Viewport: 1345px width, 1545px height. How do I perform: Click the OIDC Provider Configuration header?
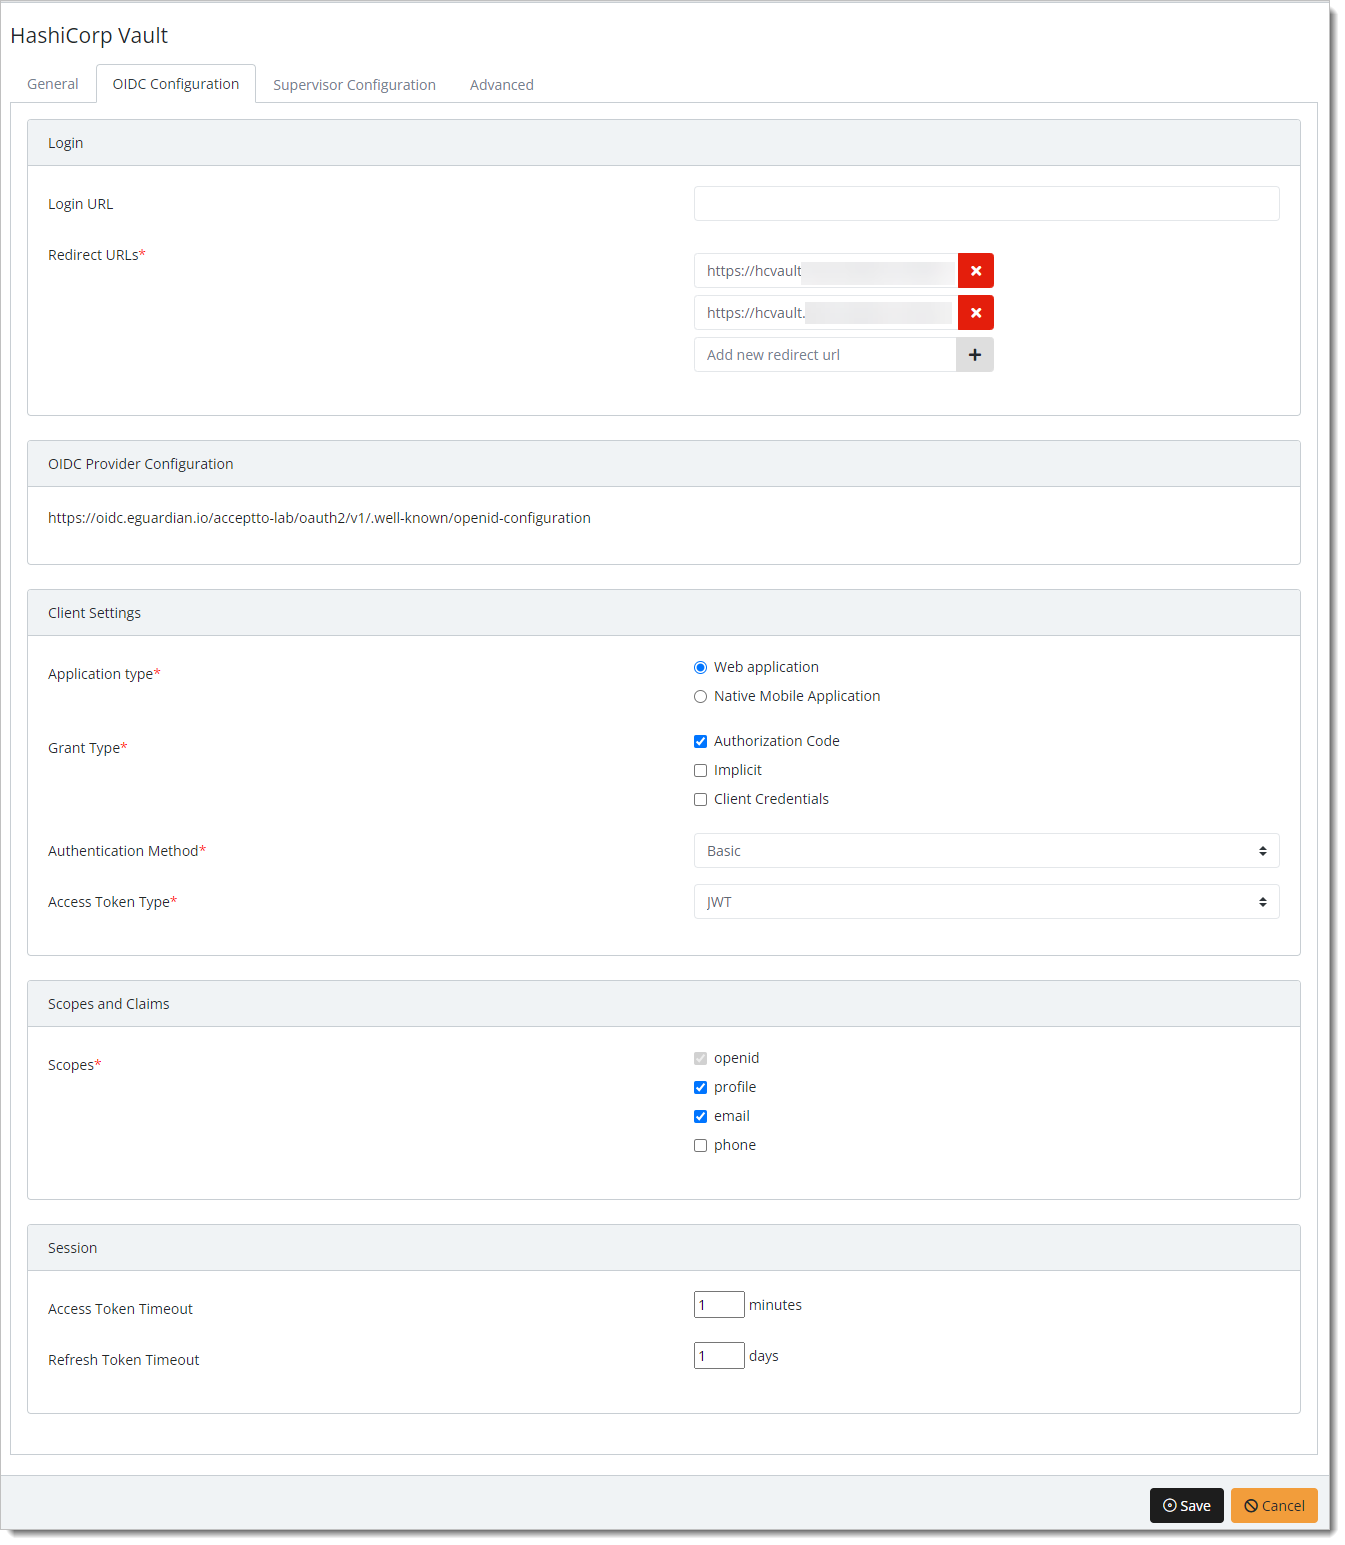pyautogui.click(x=664, y=464)
